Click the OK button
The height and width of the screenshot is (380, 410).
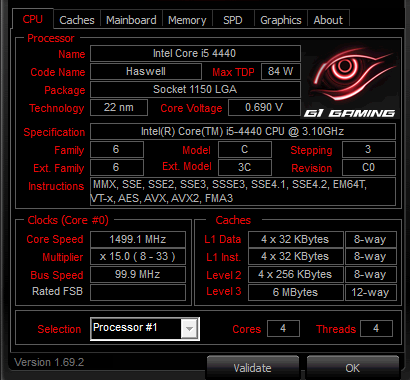click(x=353, y=368)
